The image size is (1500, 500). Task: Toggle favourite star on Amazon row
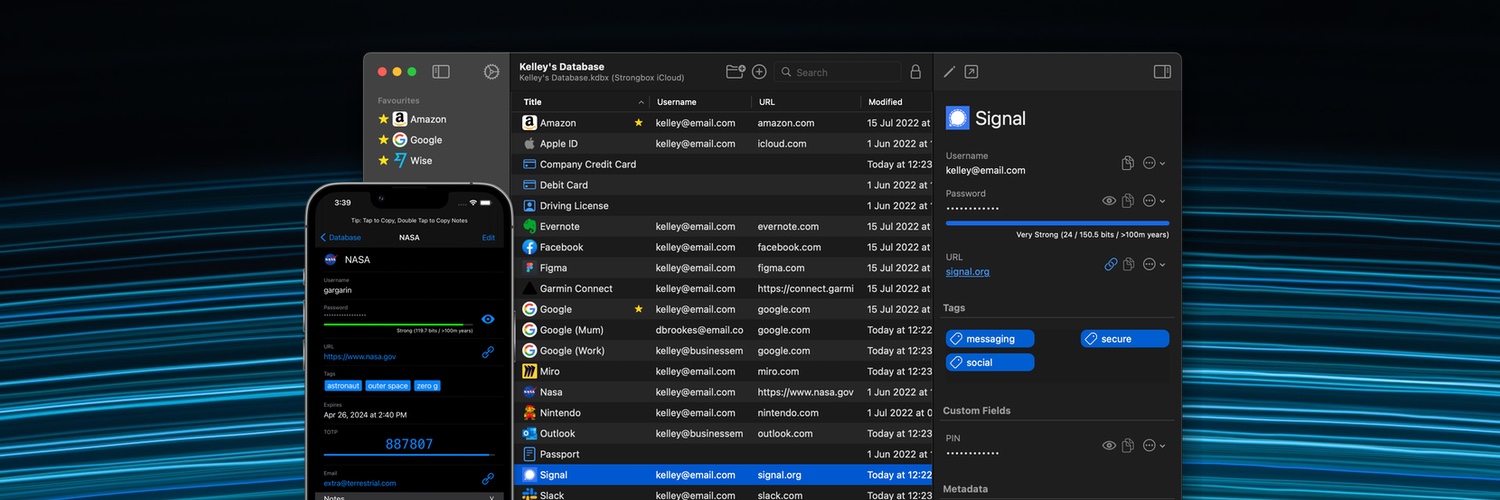[x=639, y=123]
